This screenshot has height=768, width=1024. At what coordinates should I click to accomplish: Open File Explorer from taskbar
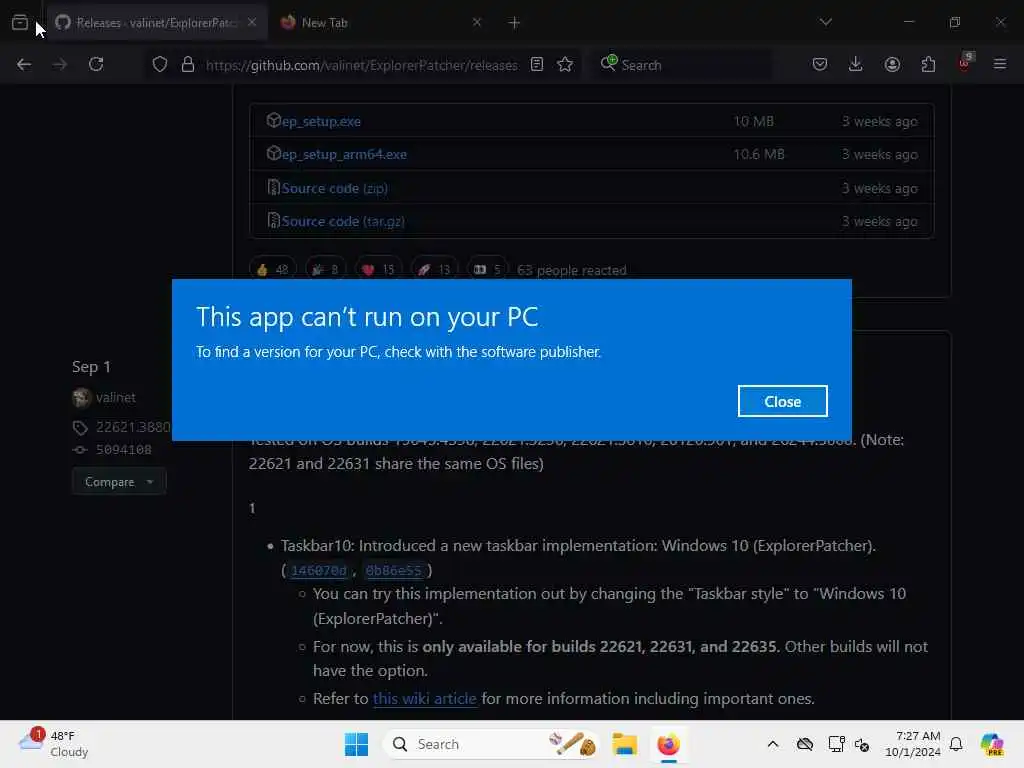[x=624, y=744]
